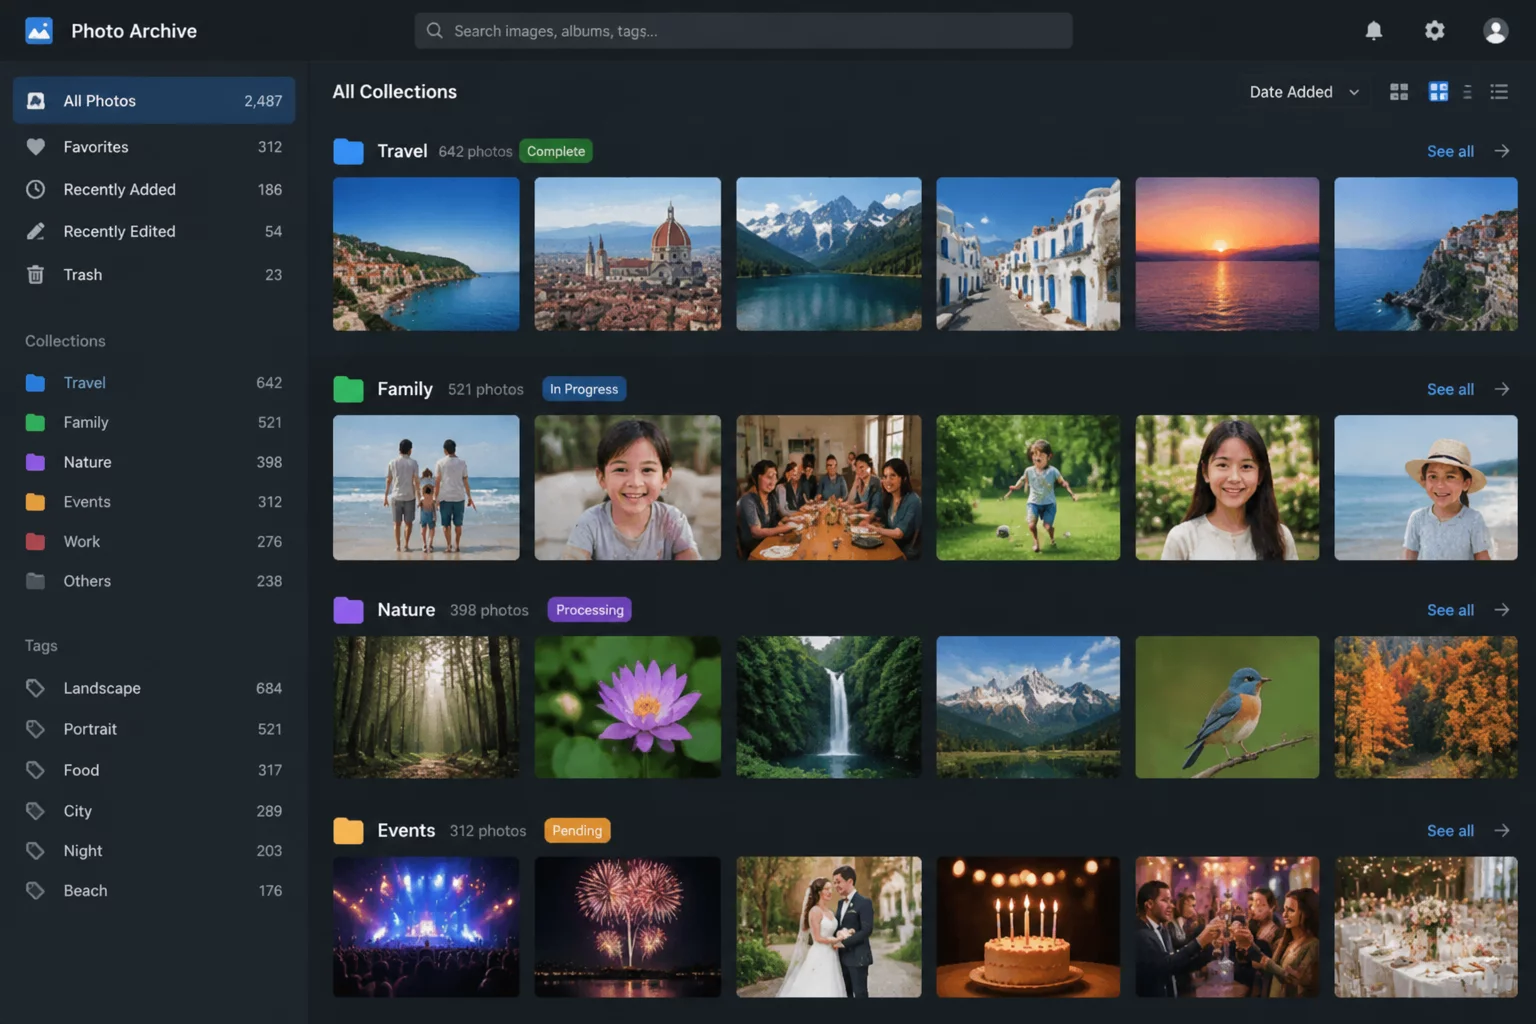The width and height of the screenshot is (1536, 1024).
Task: Click the heart icon beside Favorites
Action: tap(36, 147)
